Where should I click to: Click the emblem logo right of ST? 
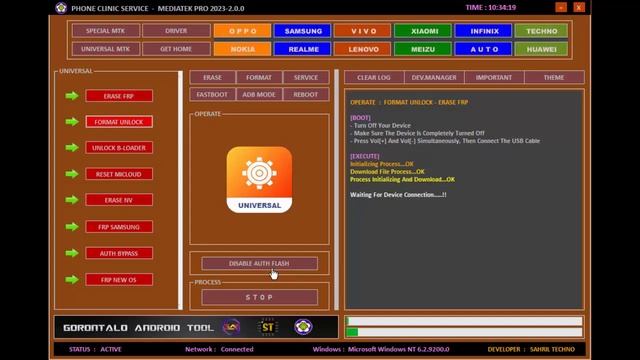(x=303, y=327)
